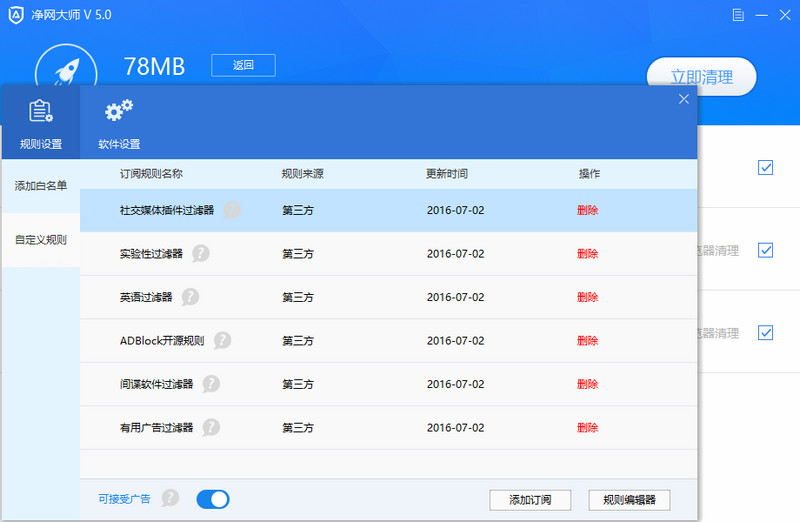
Task: Click help icon beside 有用广告过滤器
Action: pyautogui.click(x=211, y=428)
